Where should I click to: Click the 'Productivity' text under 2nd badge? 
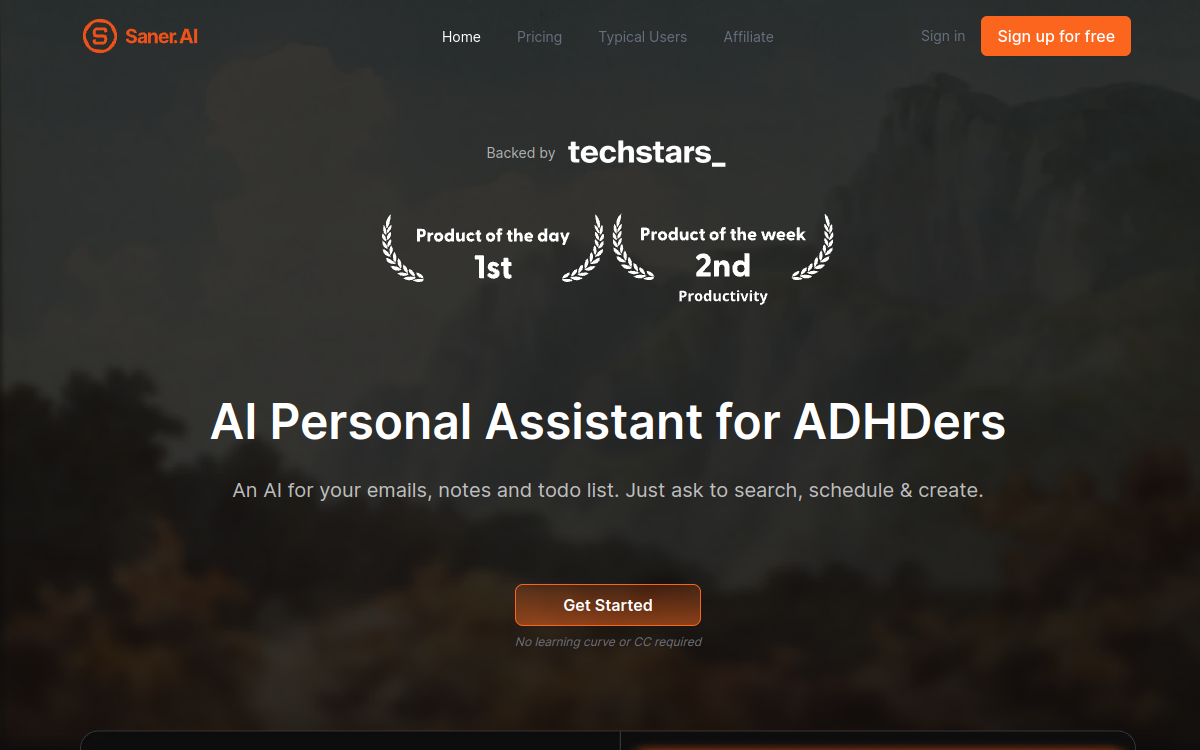723,296
